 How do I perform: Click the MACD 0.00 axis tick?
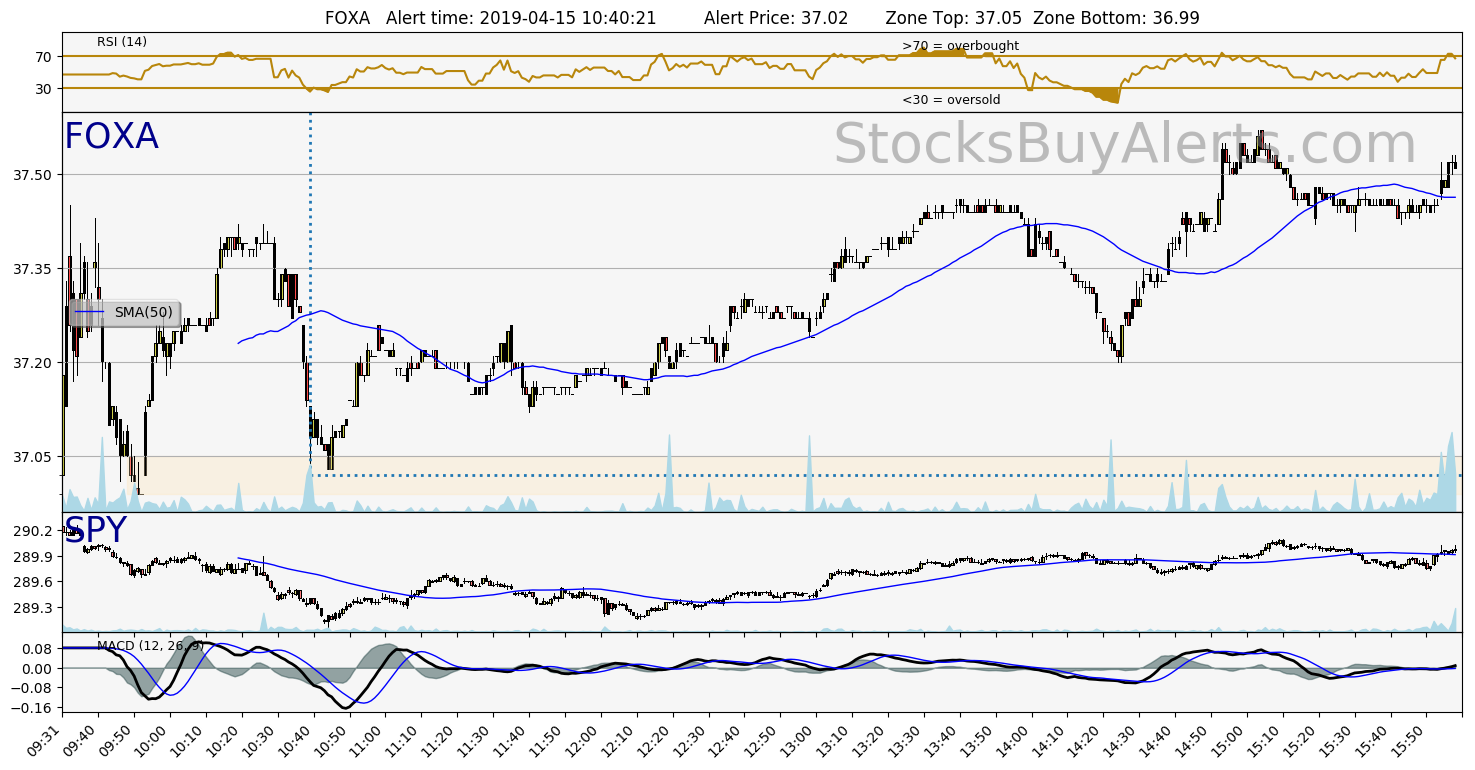point(36,668)
